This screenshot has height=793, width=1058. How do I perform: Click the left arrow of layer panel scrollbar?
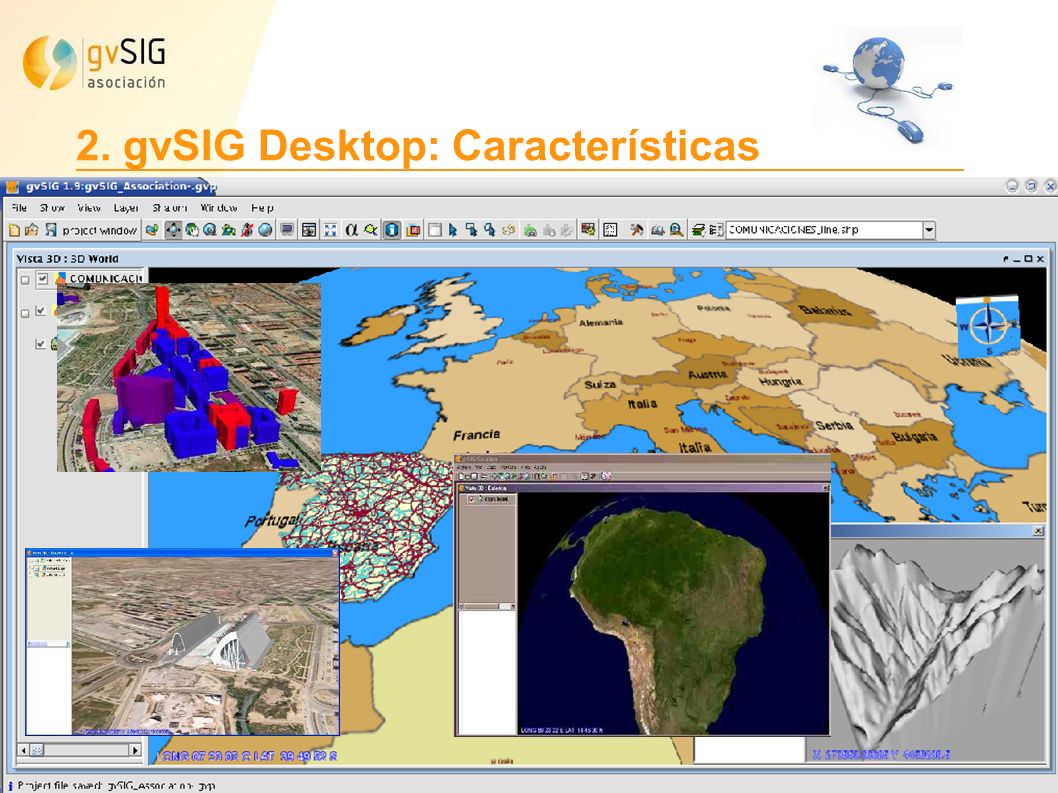[24, 750]
